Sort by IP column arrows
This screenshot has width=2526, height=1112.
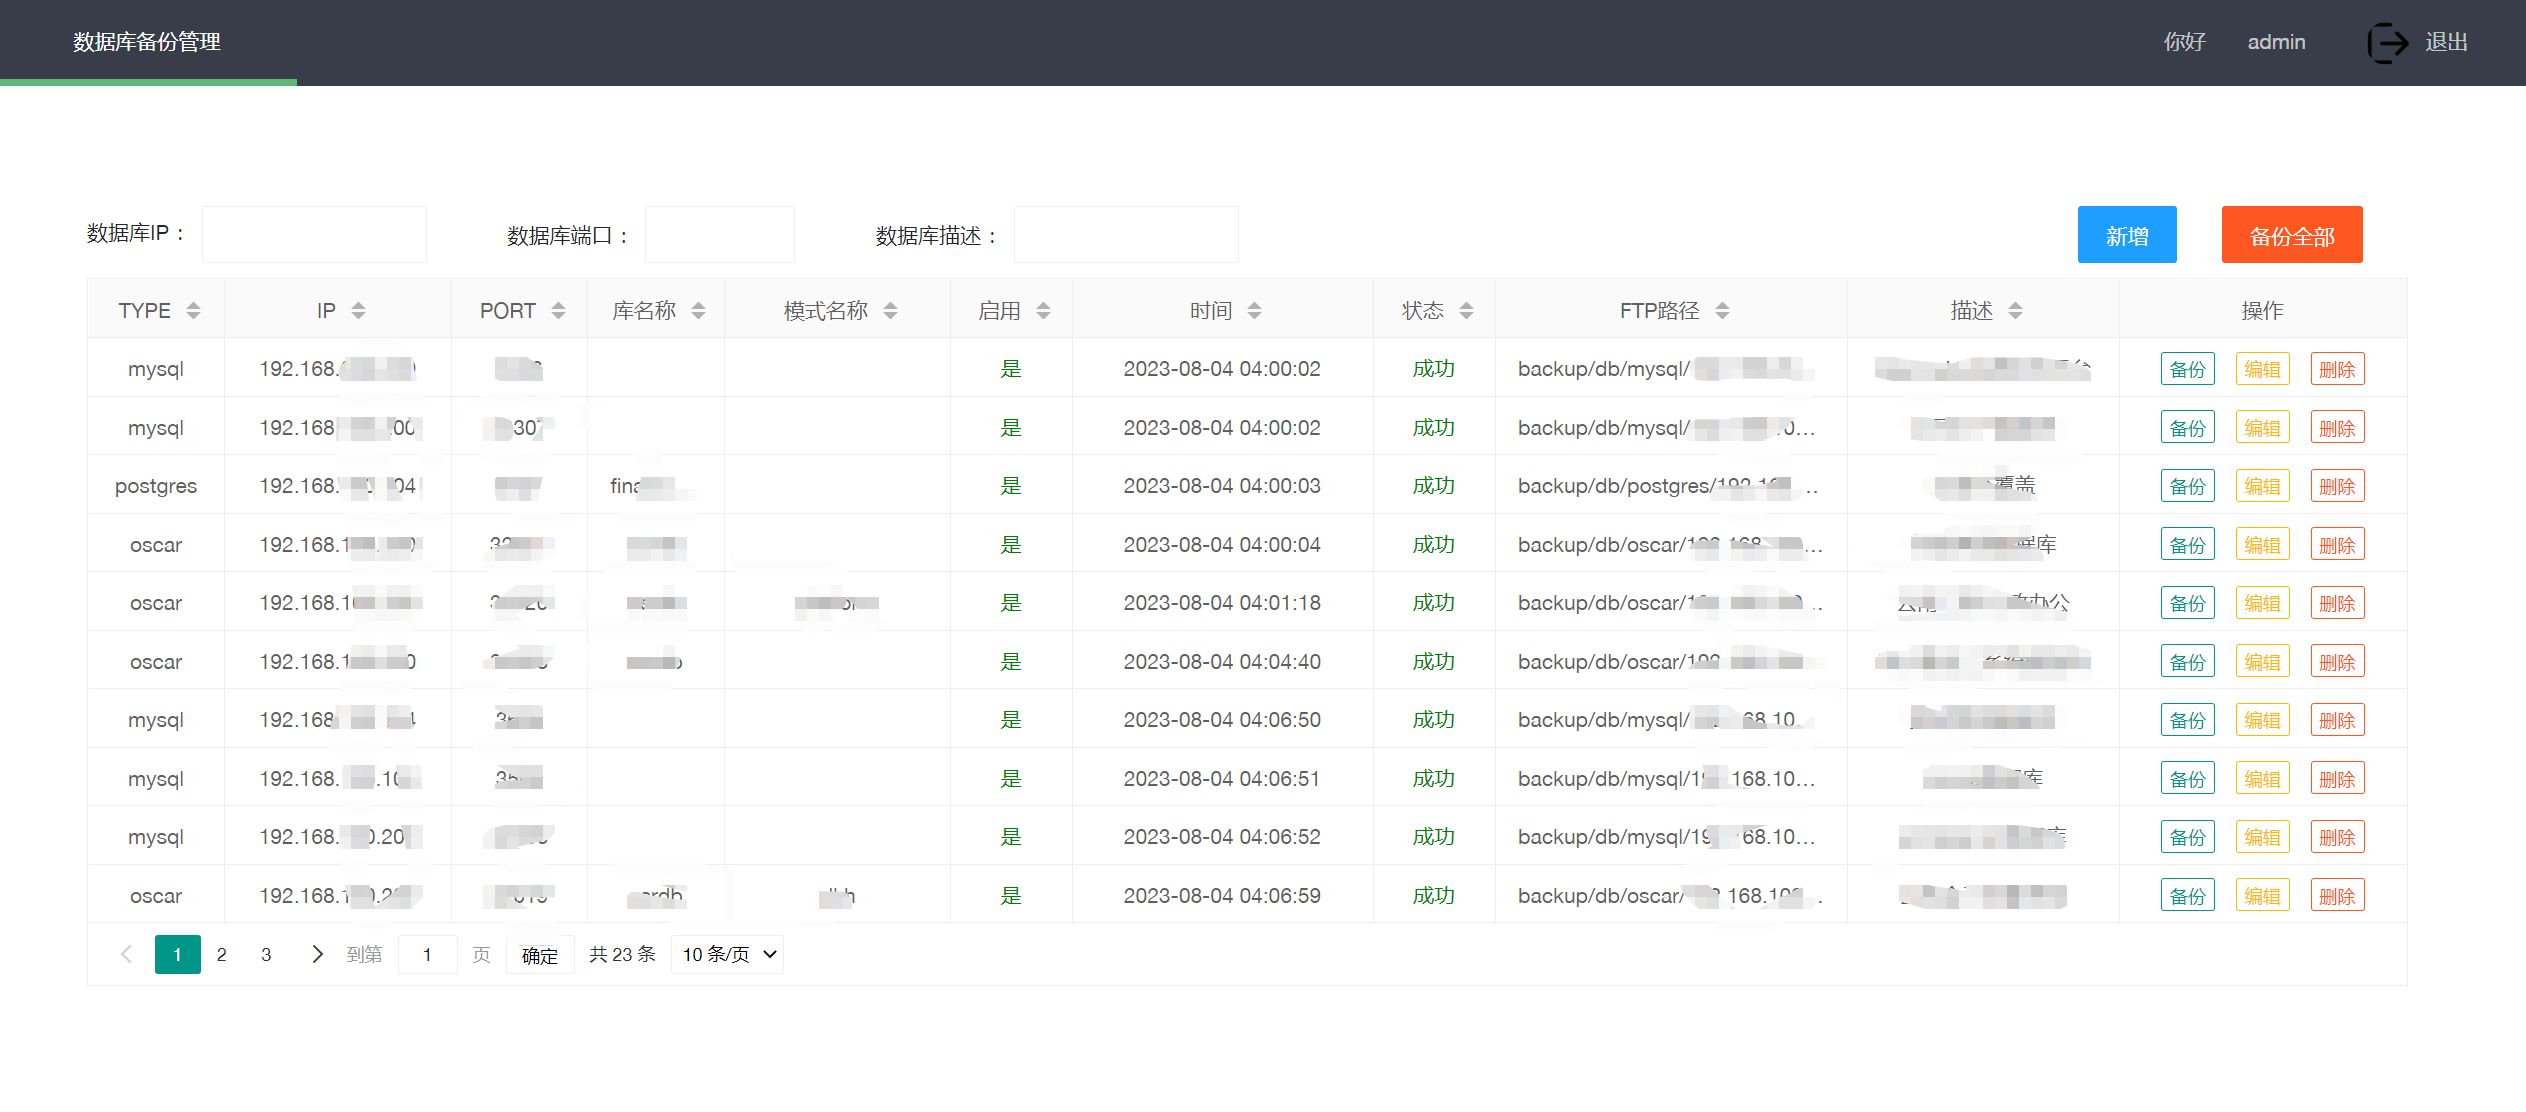coord(359,311)
